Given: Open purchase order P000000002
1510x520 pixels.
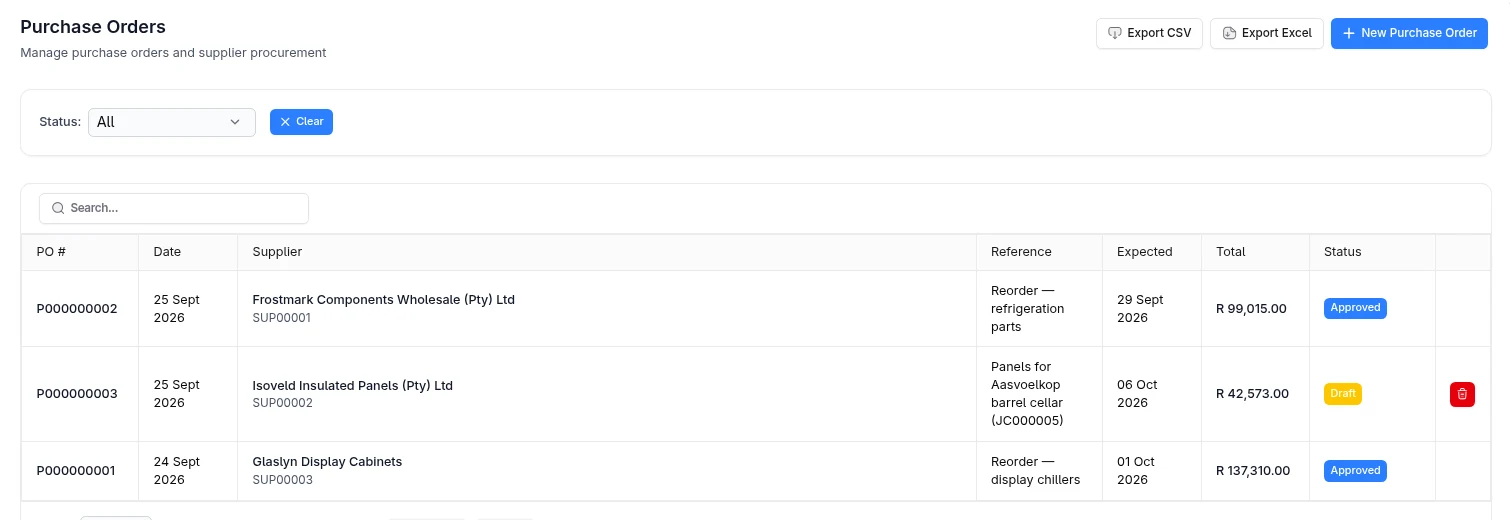Looking at the screenshot, I should click(x=77, y=309).
